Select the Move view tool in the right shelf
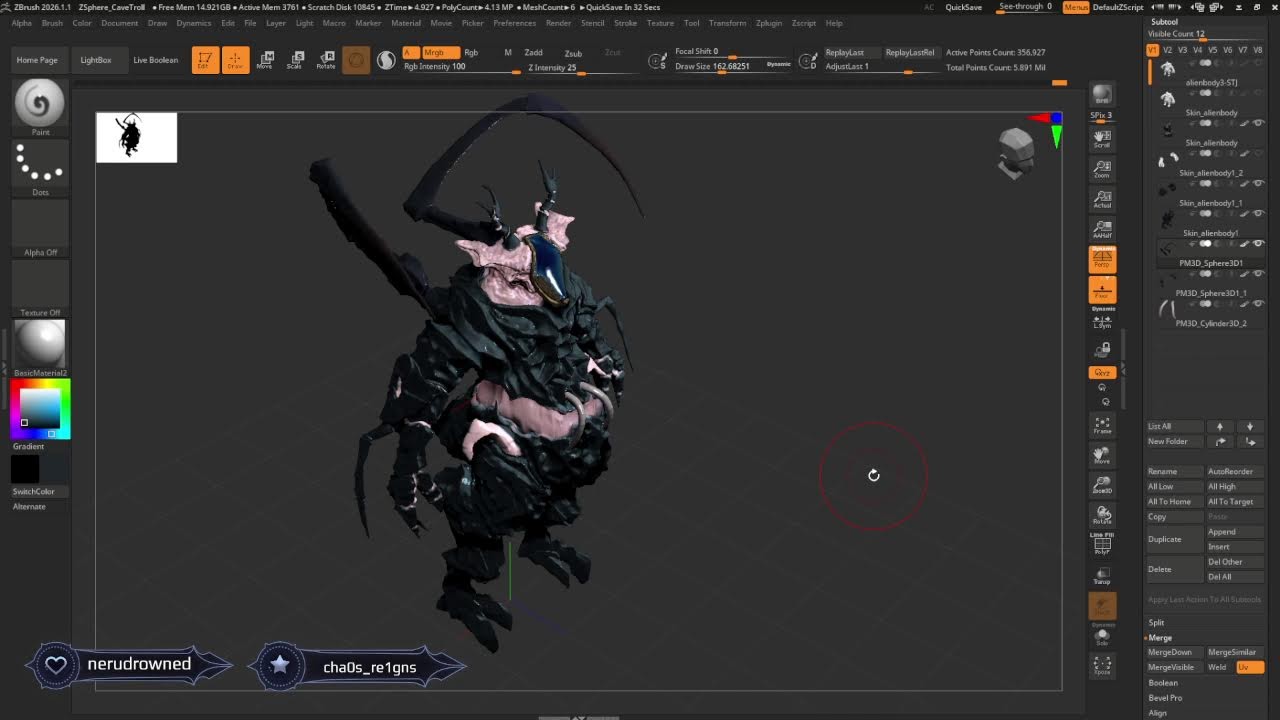Screen dimensions: 1280x720 pyautogui.click(x=1102, y=455)
